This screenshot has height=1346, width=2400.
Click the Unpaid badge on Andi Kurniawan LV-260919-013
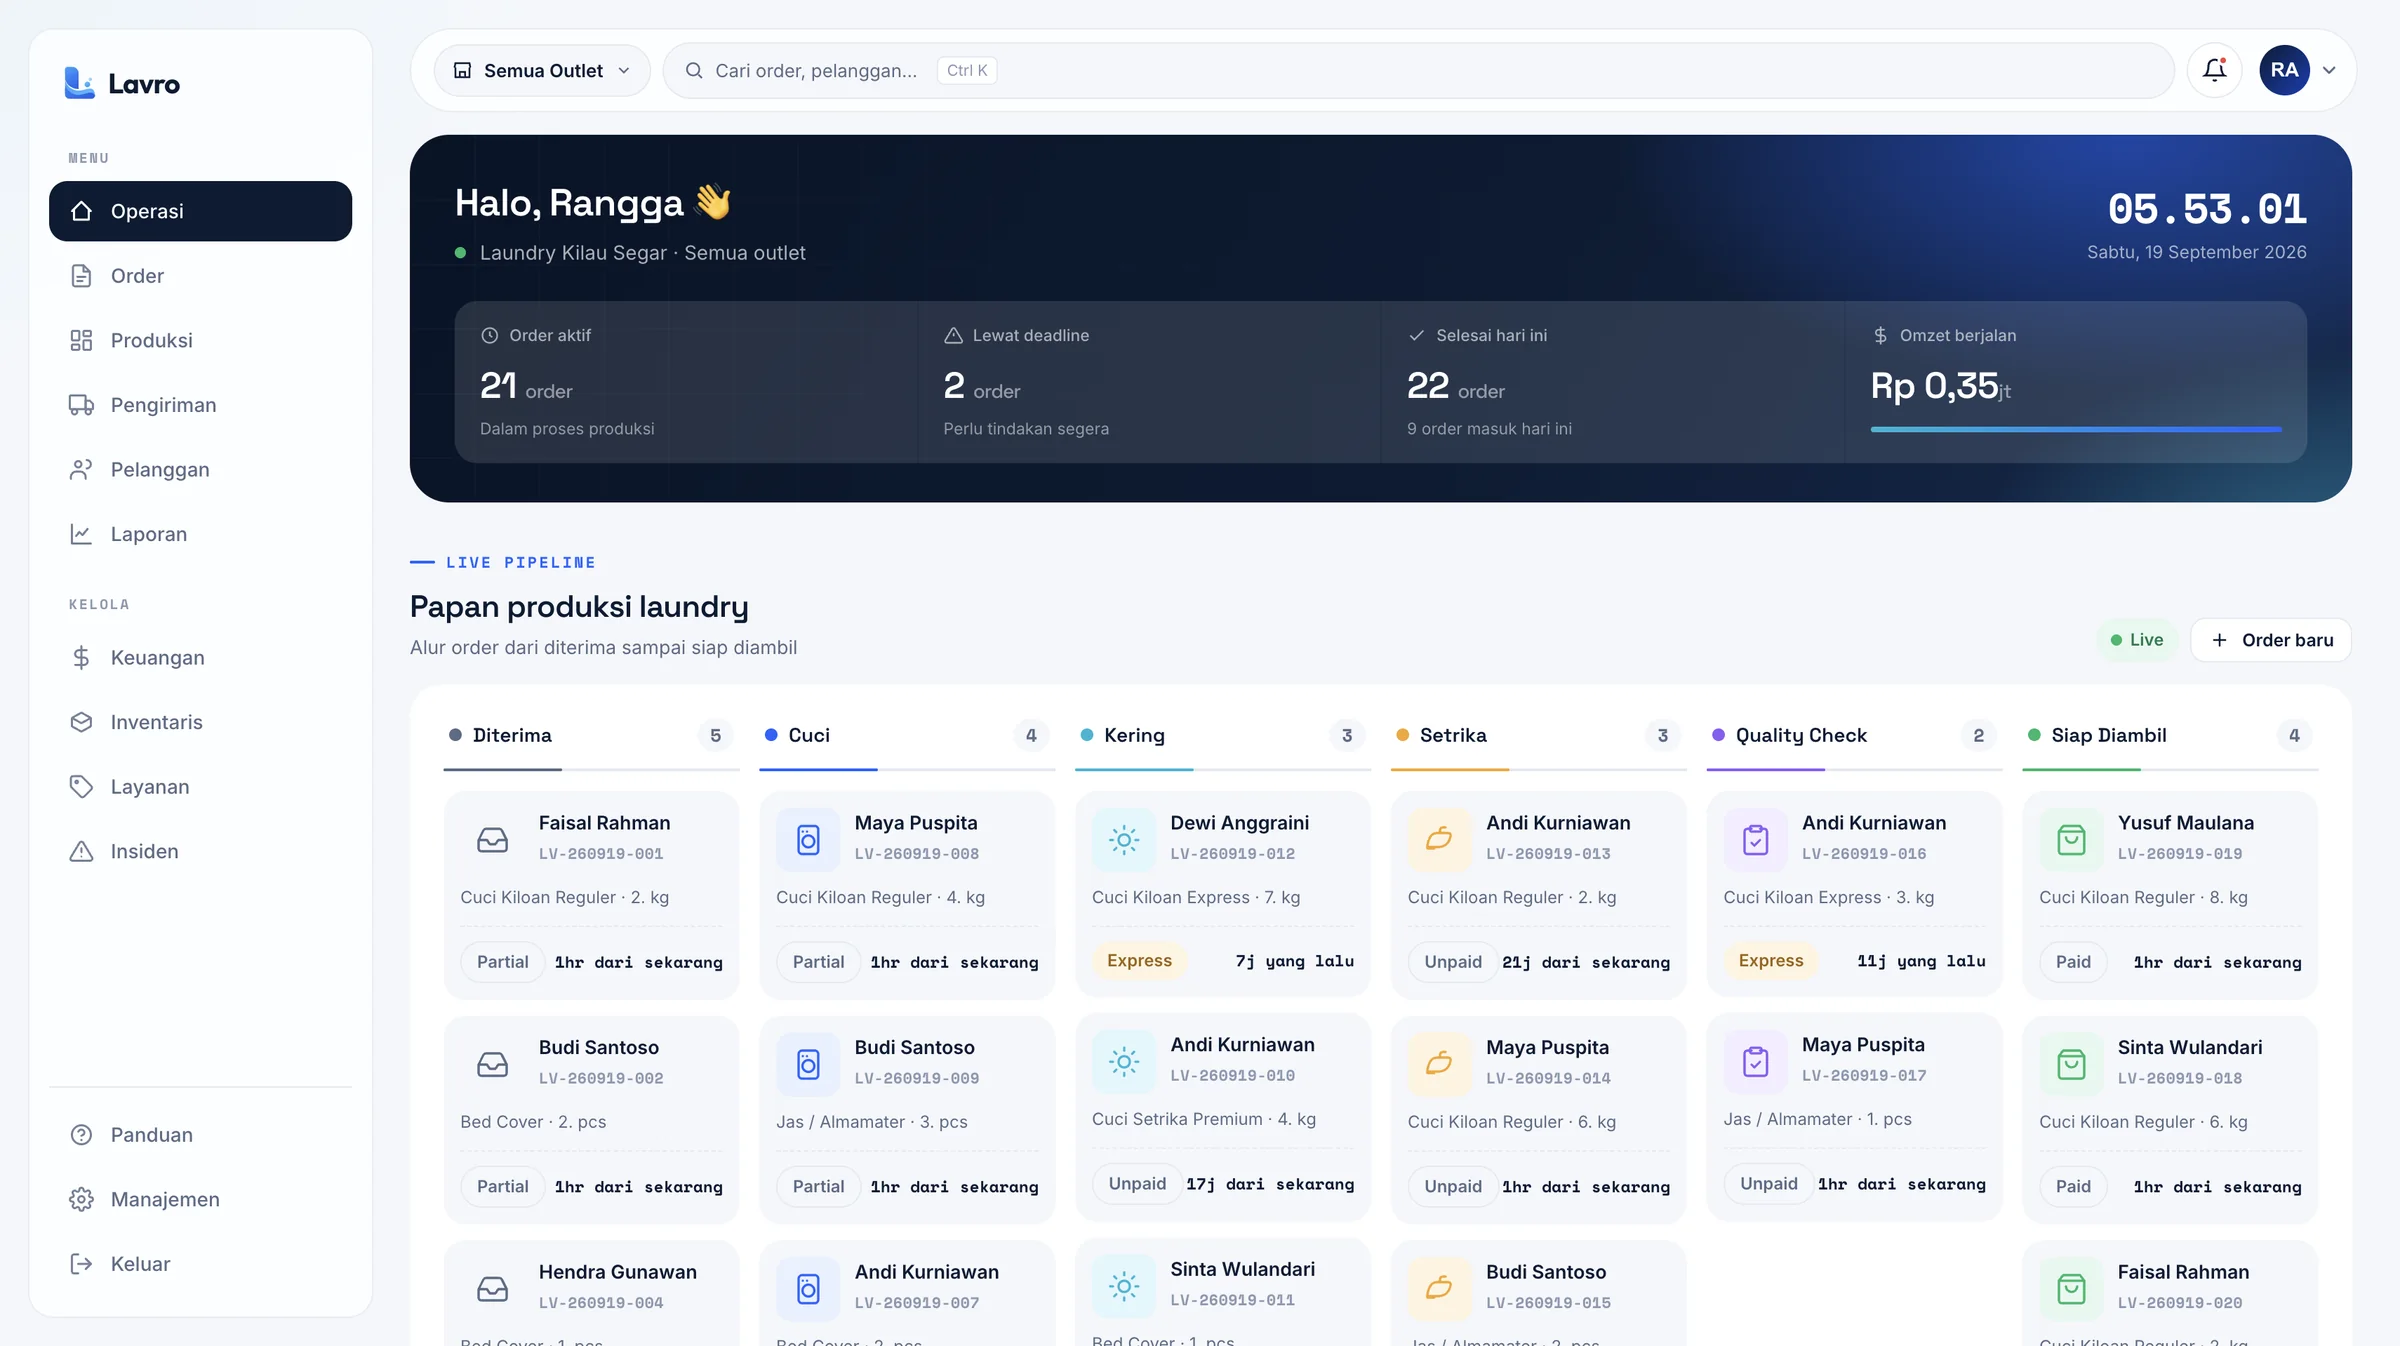[x=1453, y=962]
